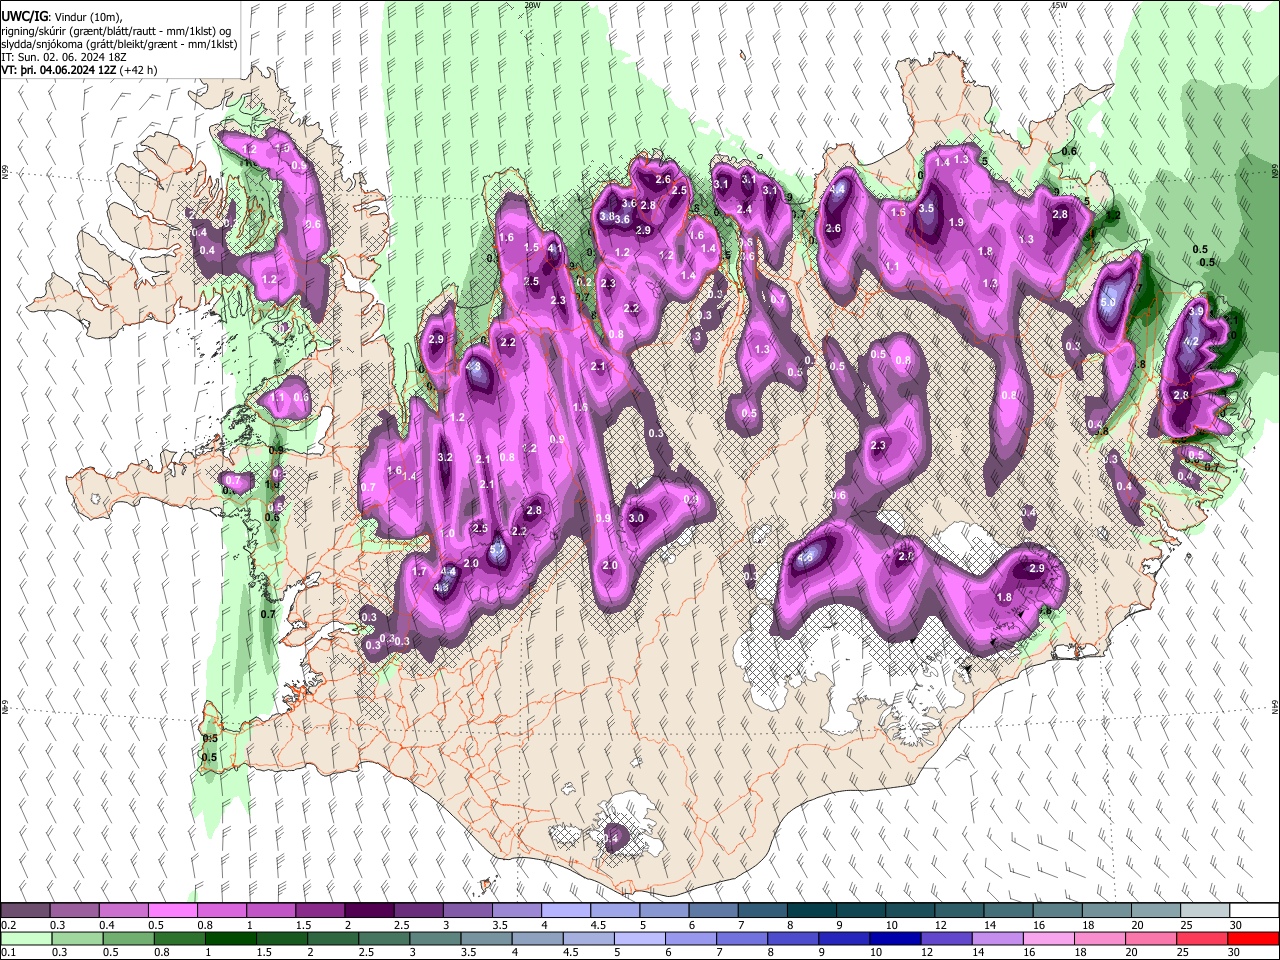Click the 12 teal swatch on the snow scale
Screen dimensions: 1280x960
pos(959,911)
